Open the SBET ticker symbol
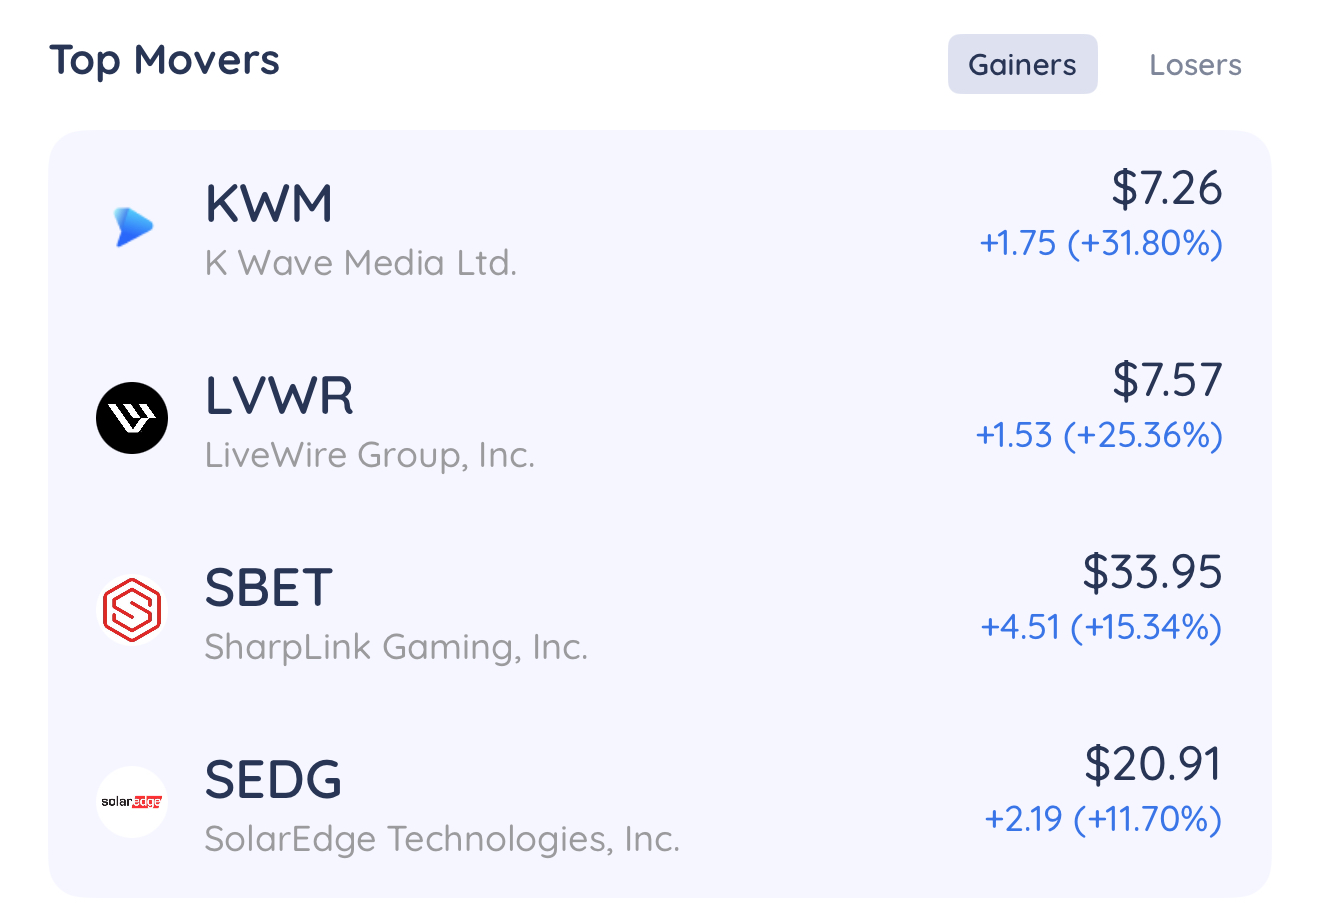Viewport: 1320px width, 915px height. pyautogui.click(x=268, y=588)
